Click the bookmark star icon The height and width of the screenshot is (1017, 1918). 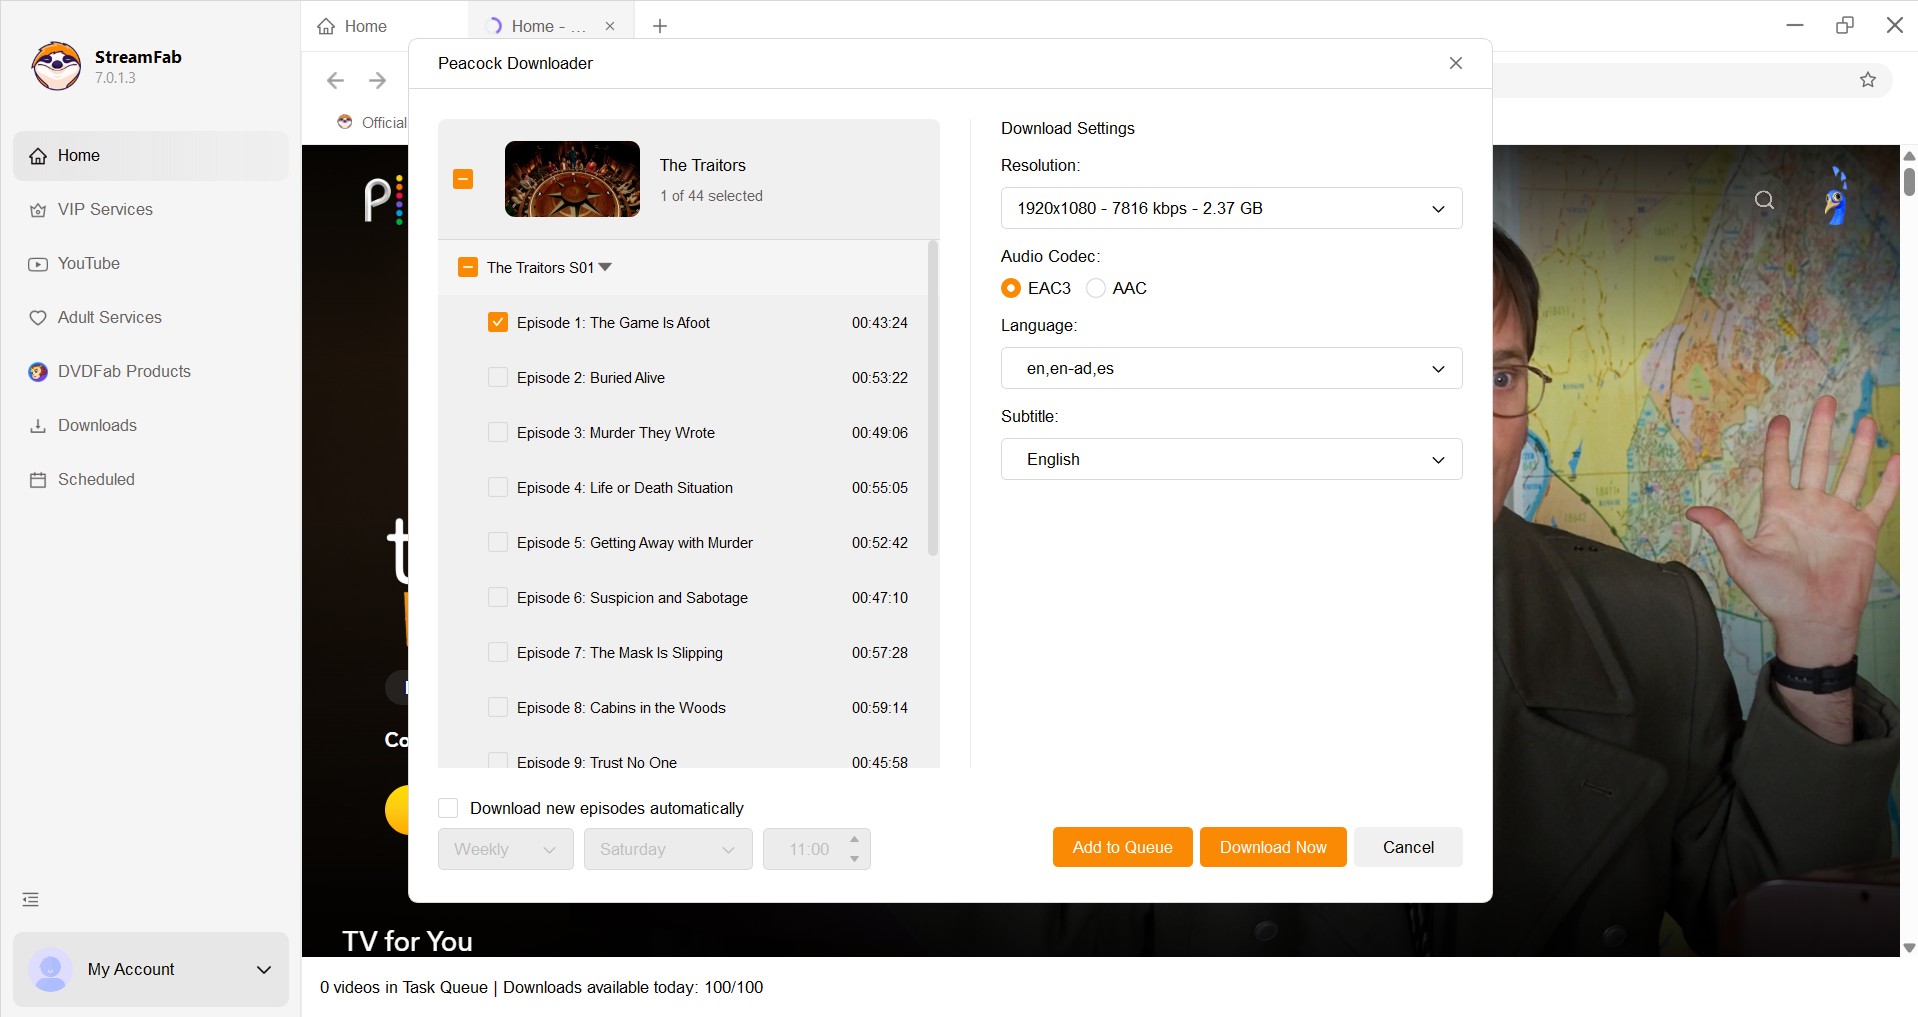pos(1867,80)
